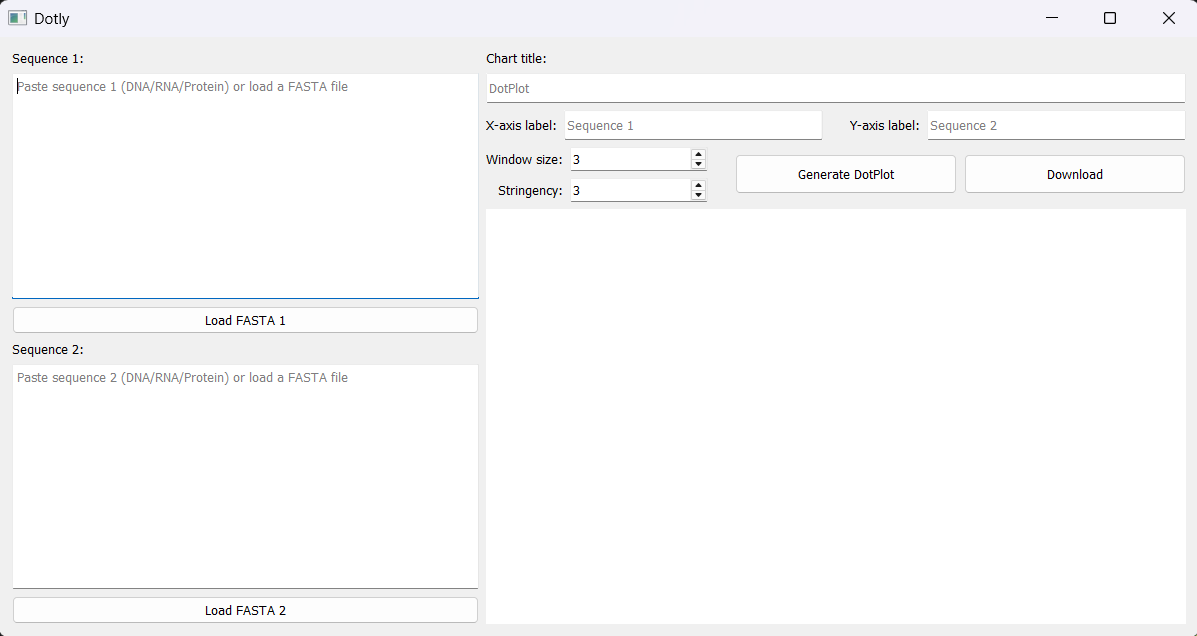Maximize the Dotly window
The image size is (1197, 636).
[1110, 18]
